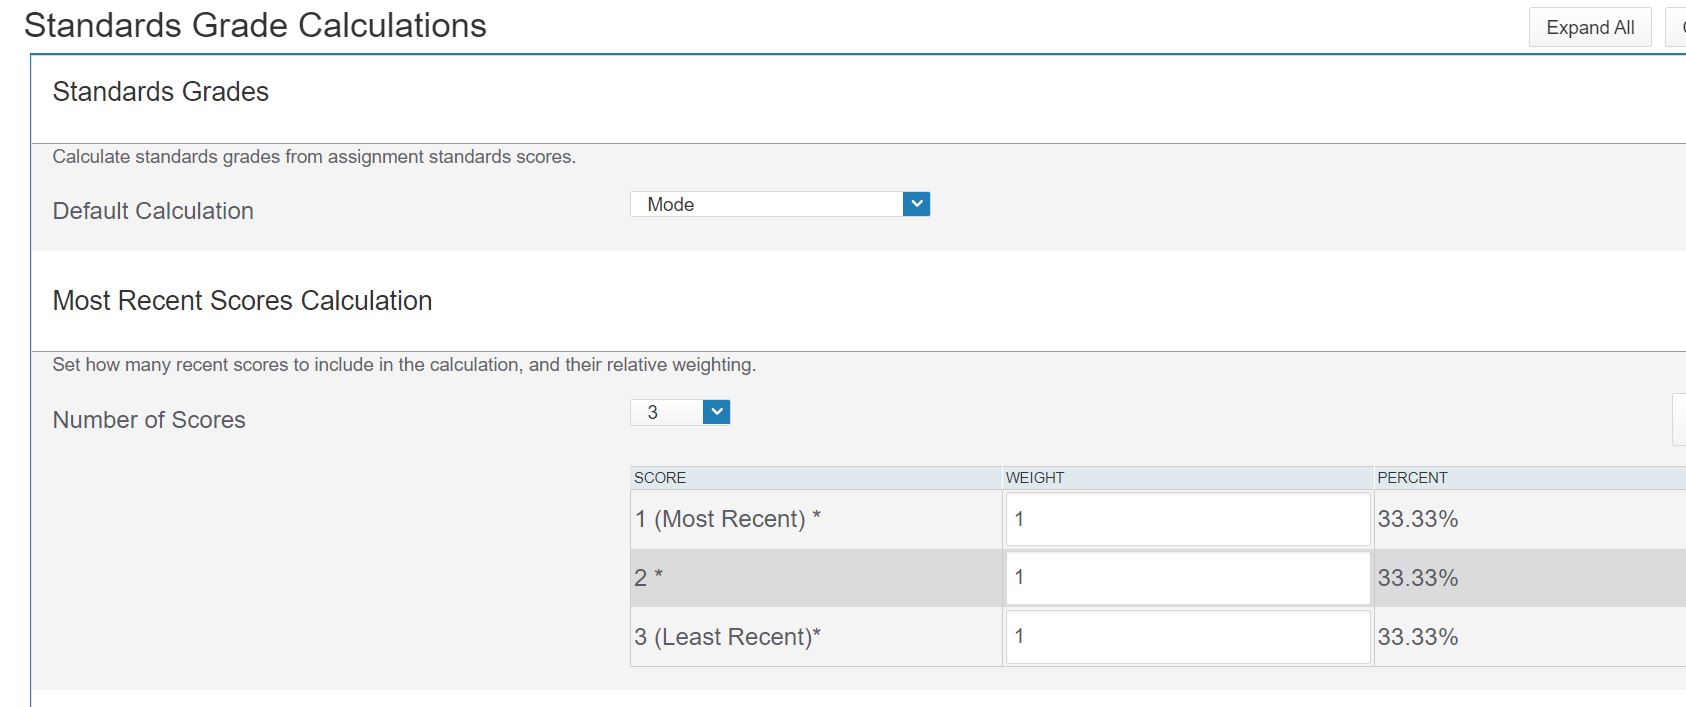This screenshot has height=707, width=1686.
Task: Click weight field for Most Recent score
Action: [1187, 519]
